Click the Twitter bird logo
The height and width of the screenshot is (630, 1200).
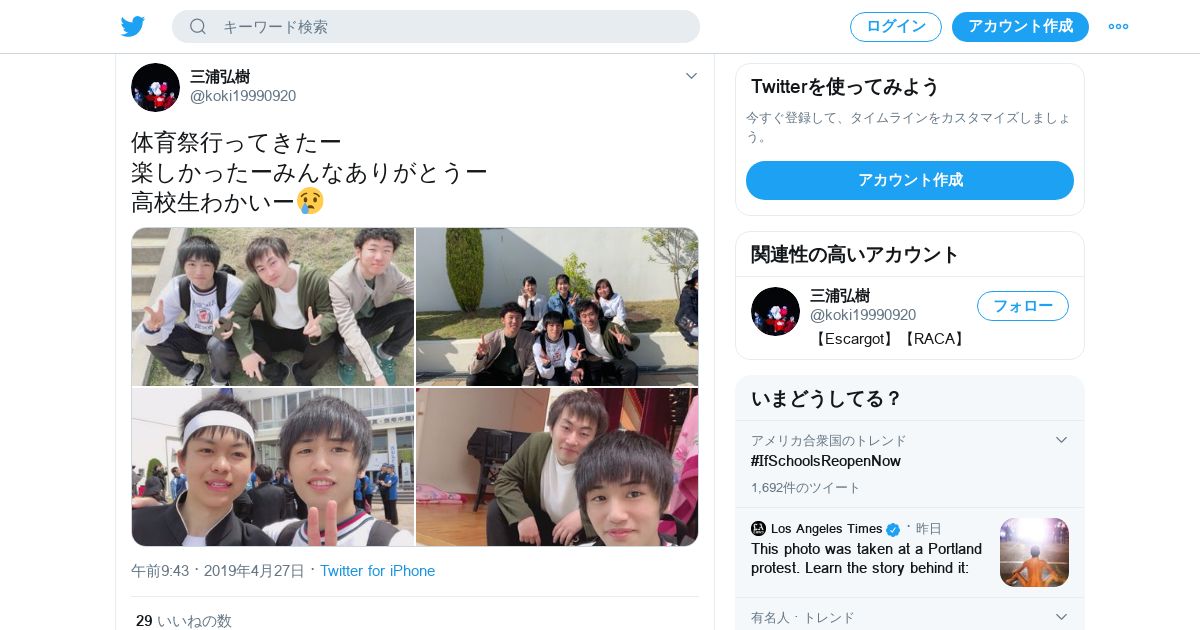click(x=133, y=26)
